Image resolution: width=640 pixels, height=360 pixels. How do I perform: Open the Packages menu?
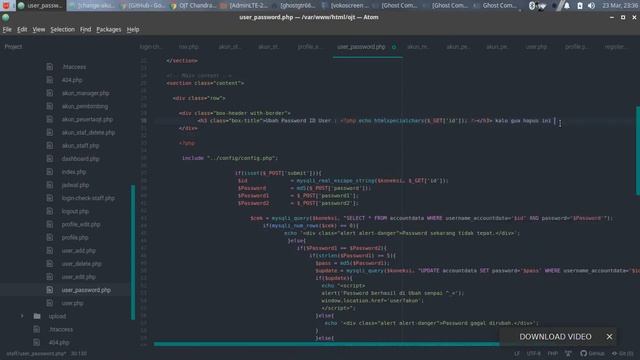tap(109, 29)
